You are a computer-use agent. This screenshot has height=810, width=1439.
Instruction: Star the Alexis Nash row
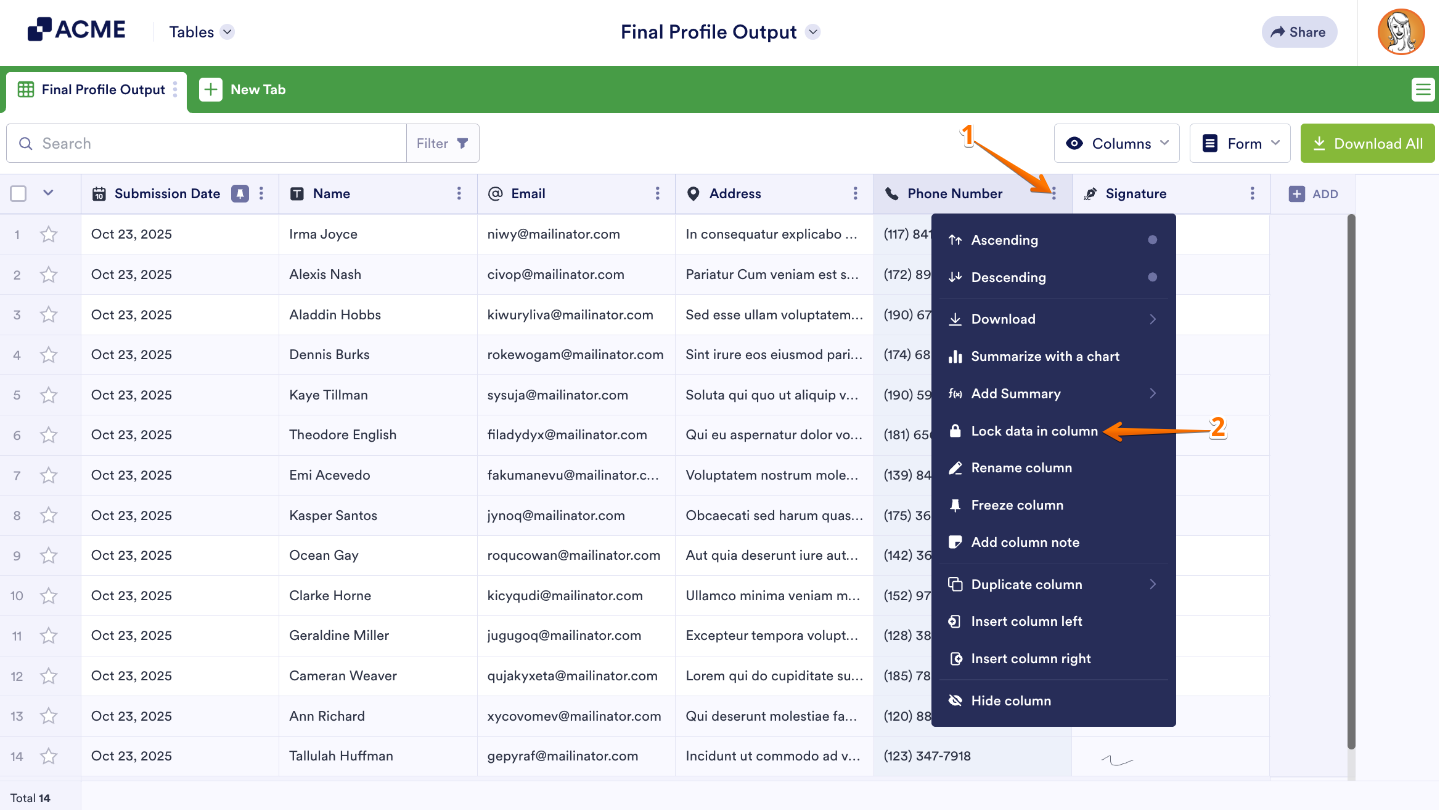[48, 274]
